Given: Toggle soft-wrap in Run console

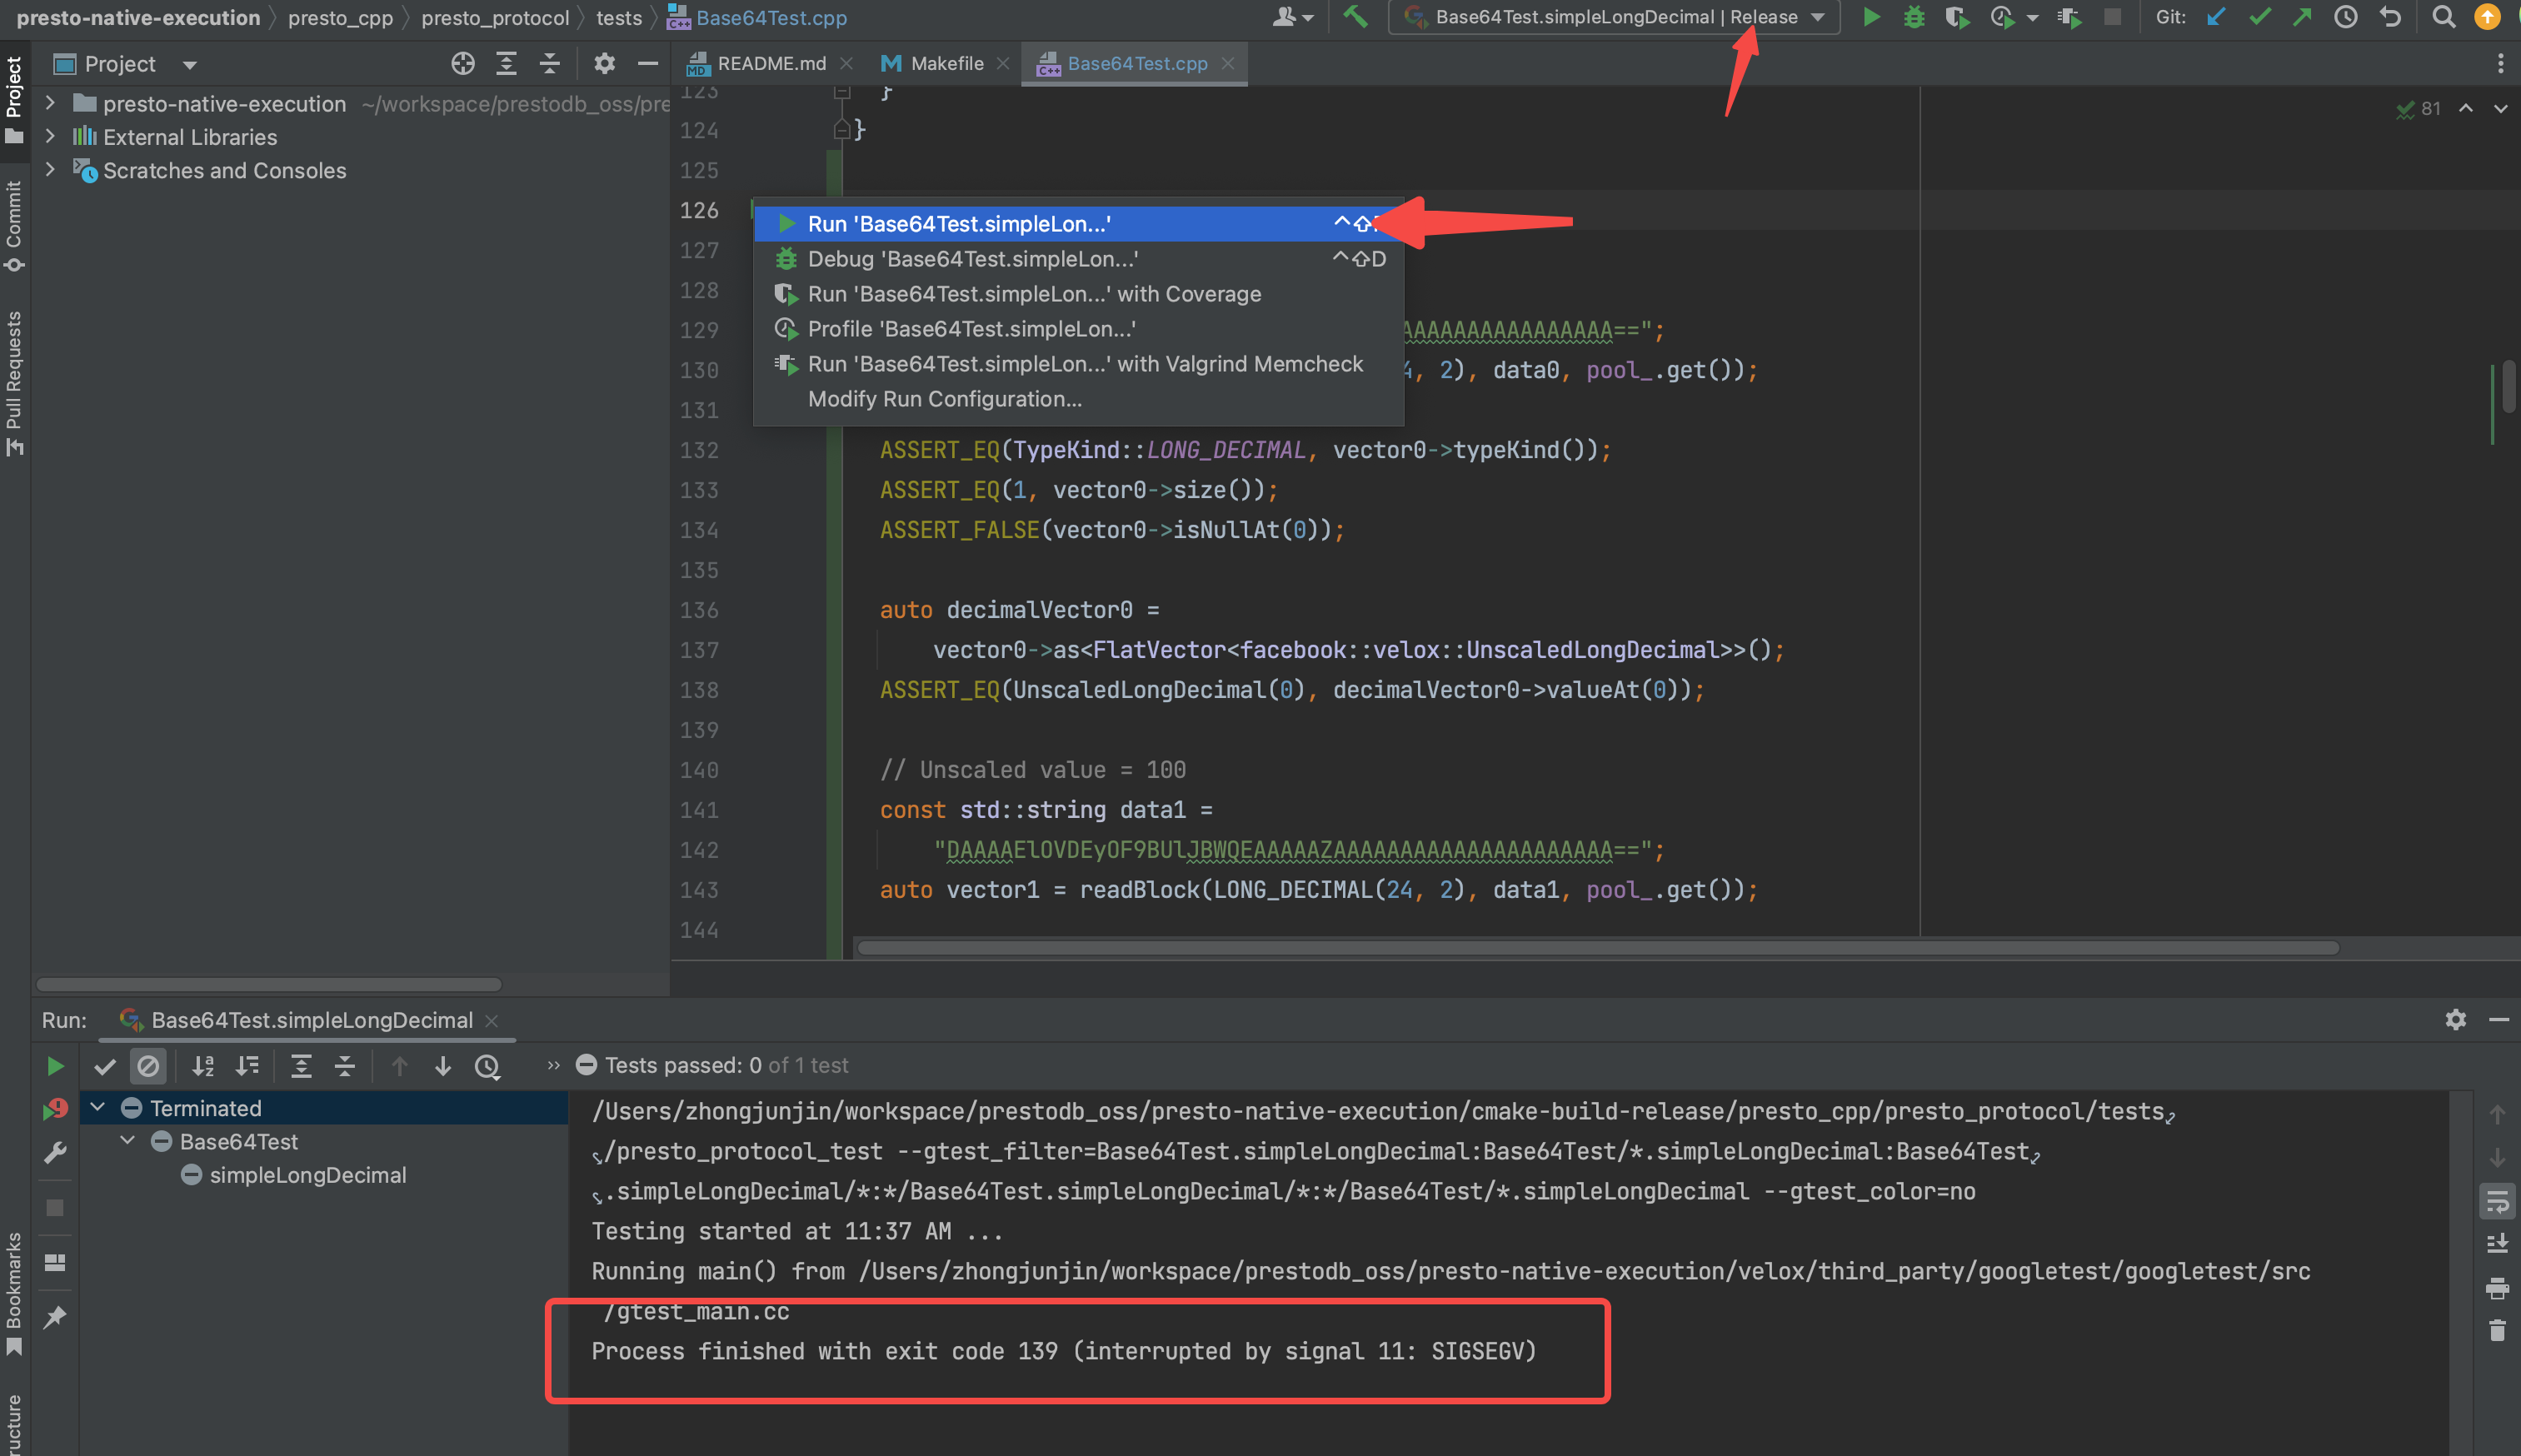Looking at the screenshot, I should pyautogui.click(x=2497, y=1202).
